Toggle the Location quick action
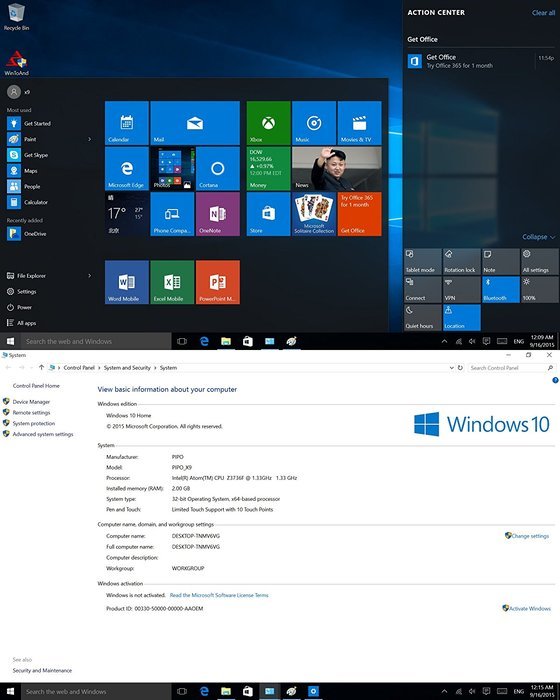The image size is (560, 700). (x=462, y=317)
